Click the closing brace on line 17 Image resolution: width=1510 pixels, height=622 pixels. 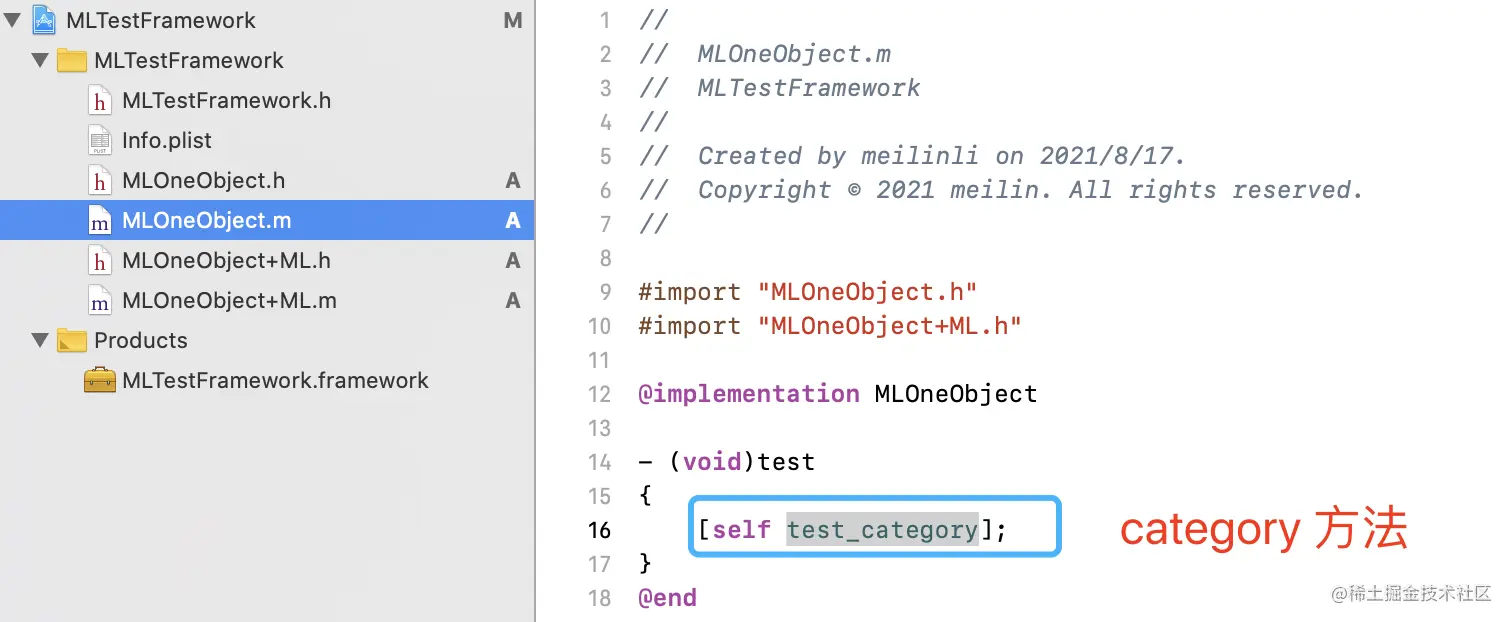point(645,563)
